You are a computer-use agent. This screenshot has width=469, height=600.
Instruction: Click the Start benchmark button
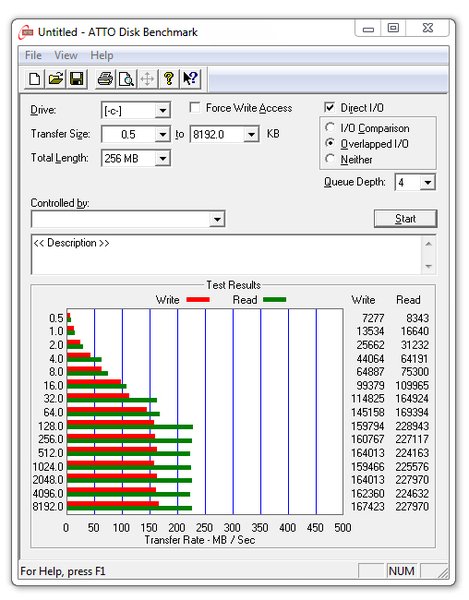tap(405, 218)
